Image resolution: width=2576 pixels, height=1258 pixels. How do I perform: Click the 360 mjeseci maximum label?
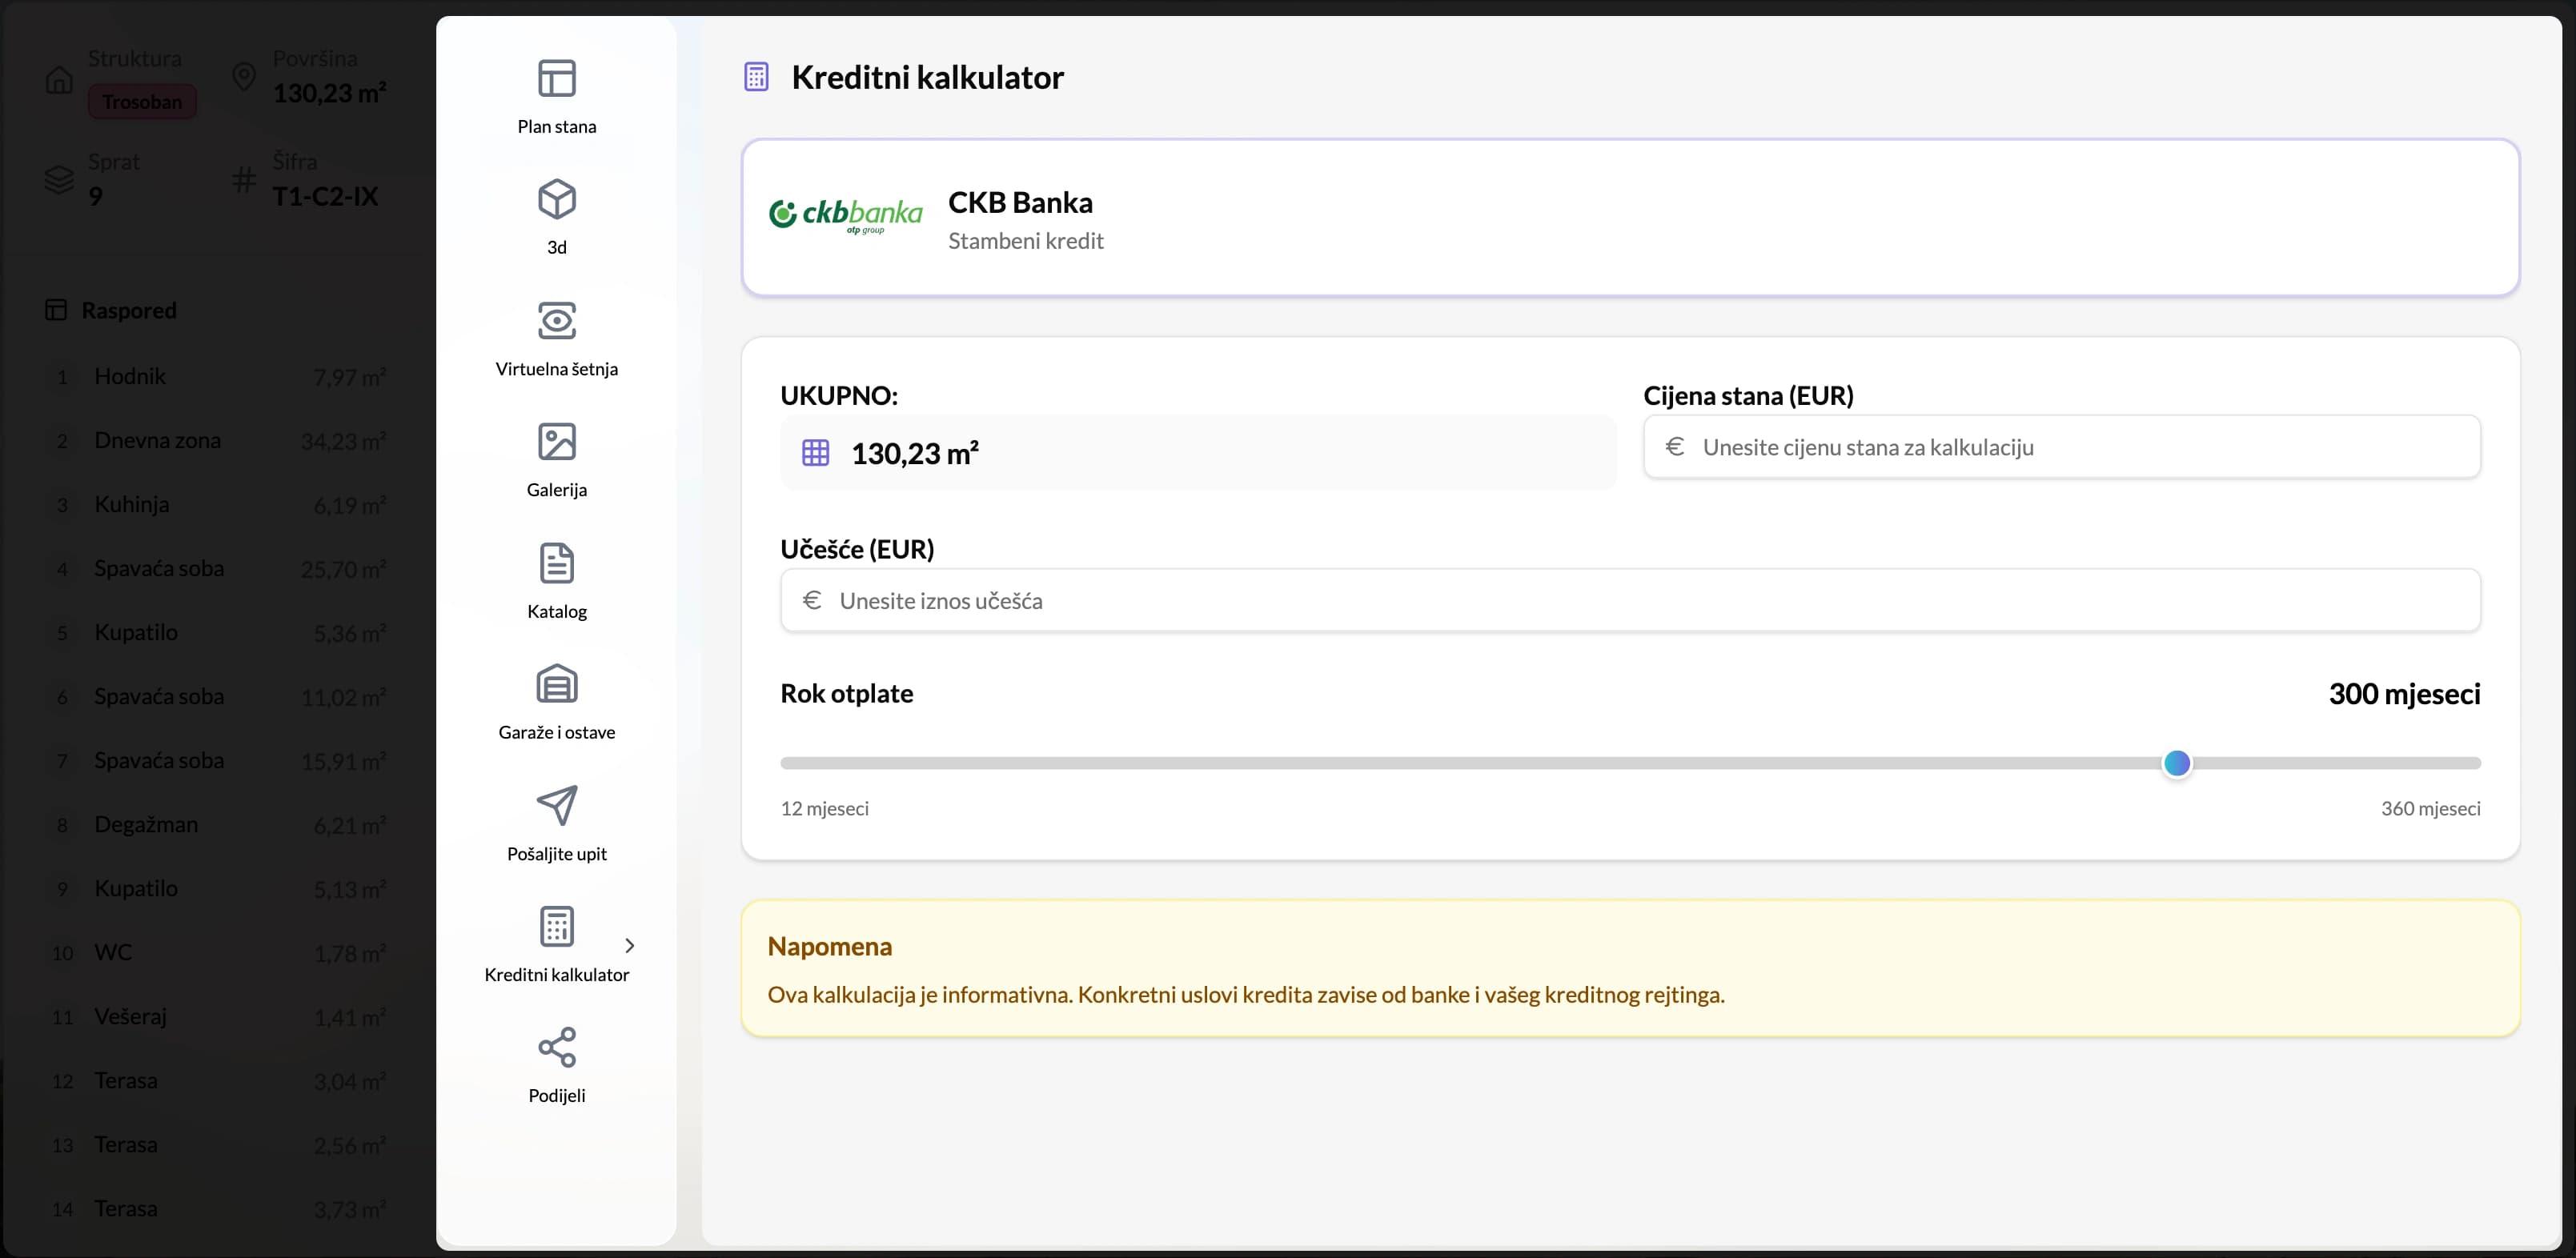[x=2430, y=808]
